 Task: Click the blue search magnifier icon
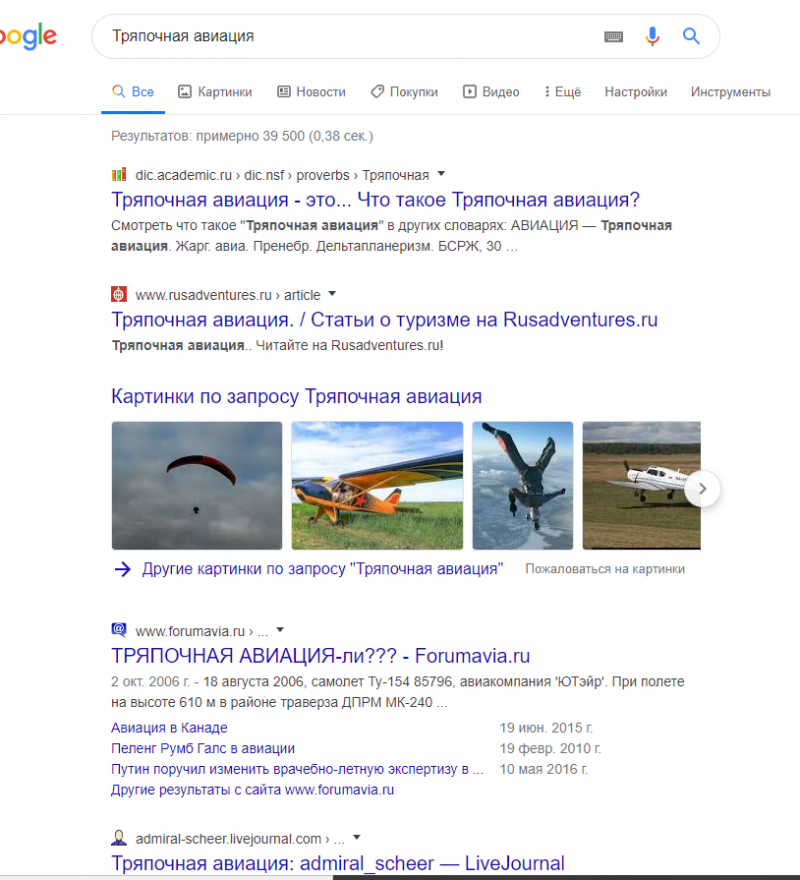coord(691,36)
